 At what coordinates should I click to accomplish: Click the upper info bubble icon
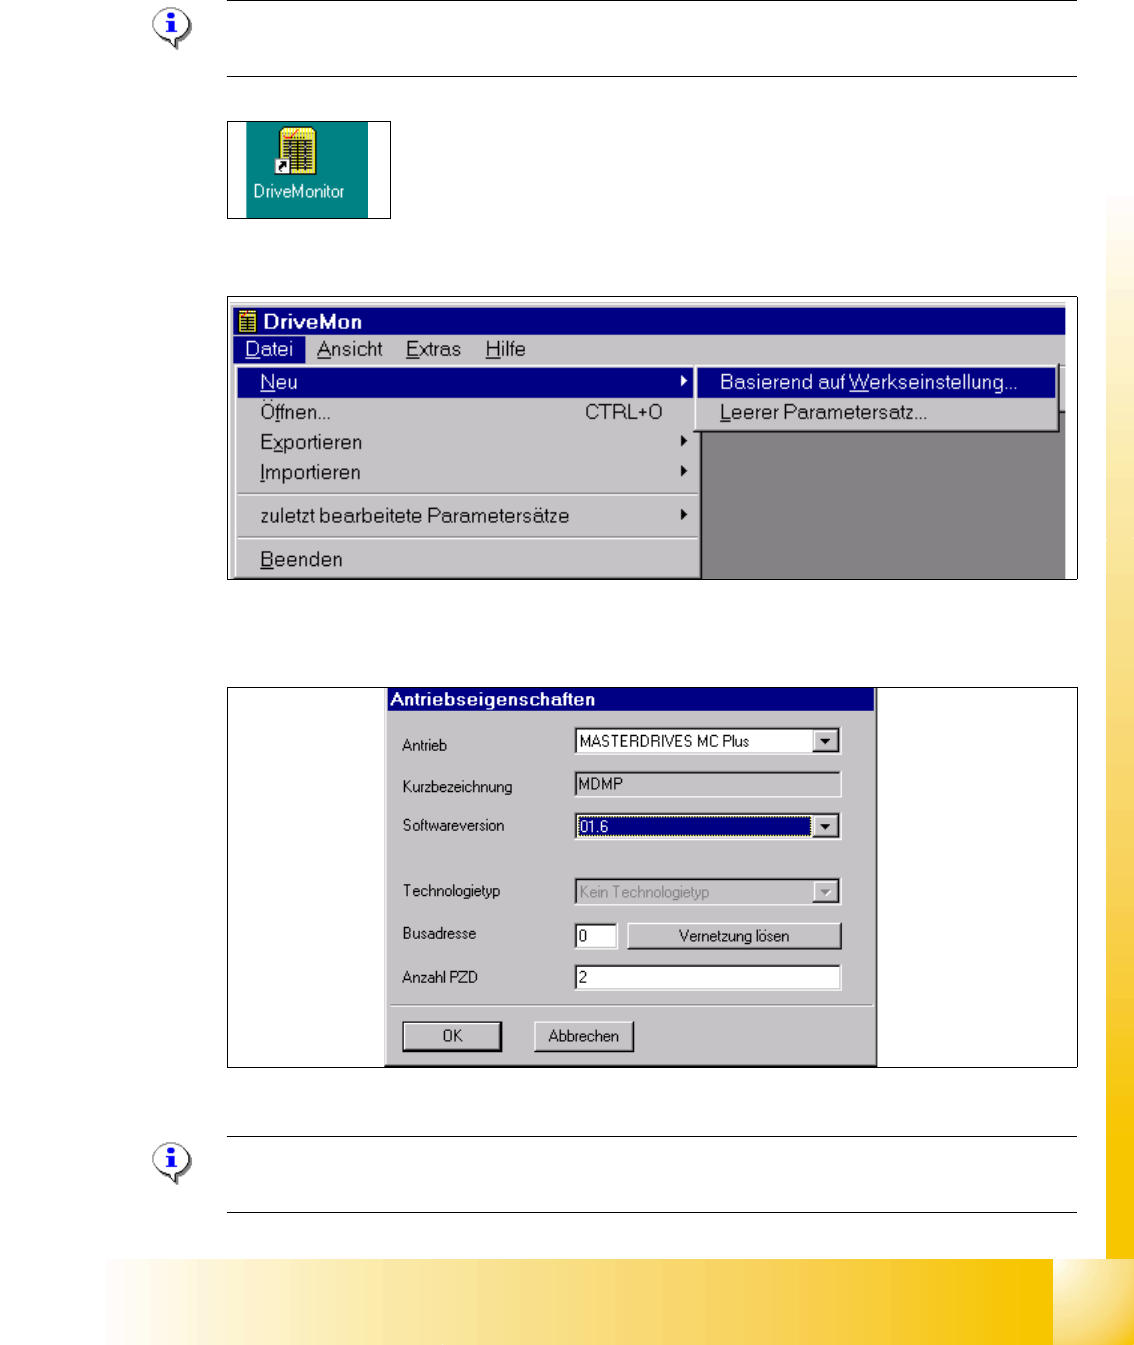pos(172,27)
